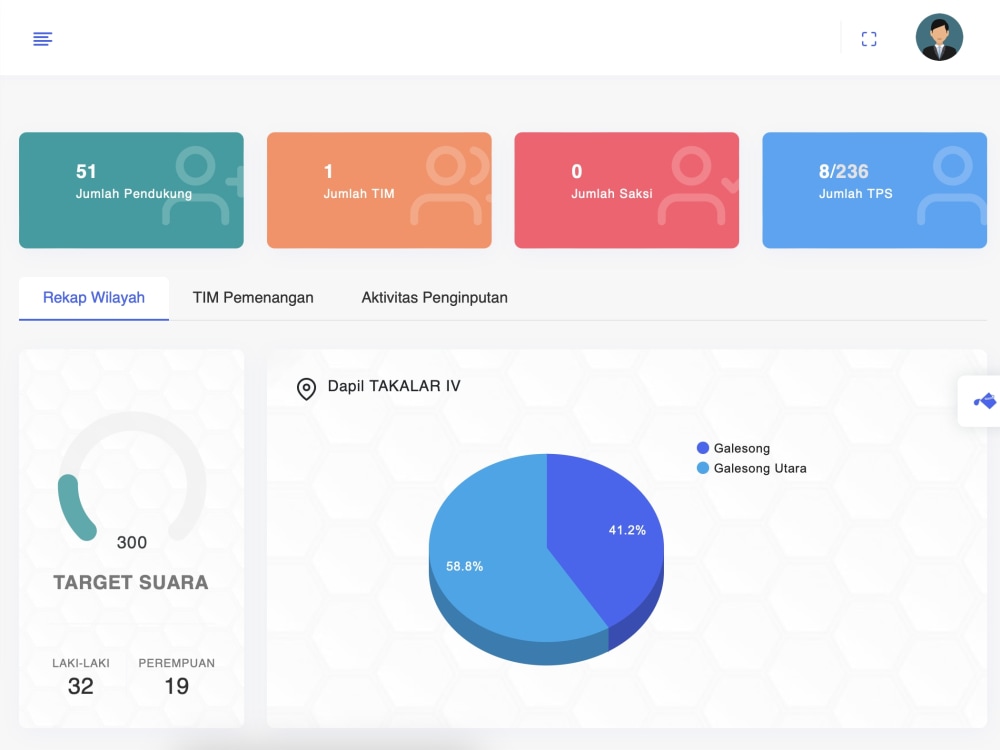Click the Galesong Utara legend color dot
The height and width of the screenshot is (750, 1000).
click(703, 468)
